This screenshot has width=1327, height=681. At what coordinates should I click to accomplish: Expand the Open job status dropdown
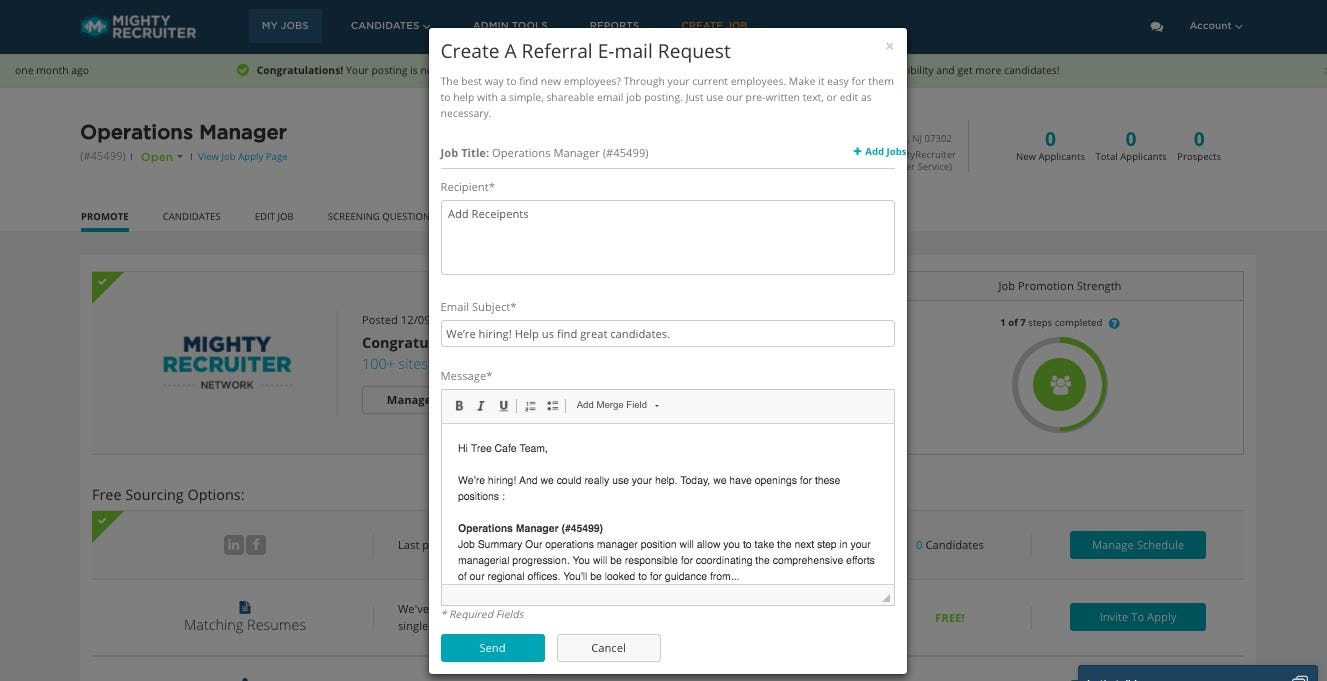160,157
